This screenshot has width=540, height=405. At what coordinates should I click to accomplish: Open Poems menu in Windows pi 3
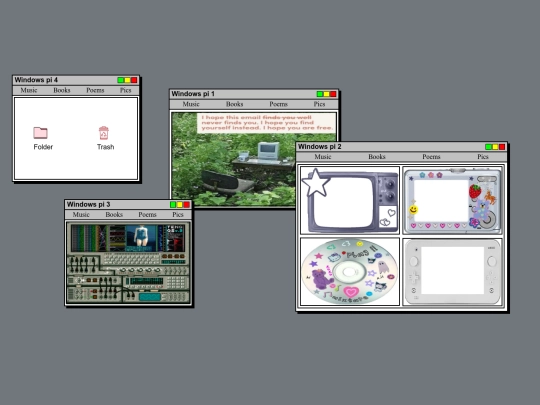(147, 215)
